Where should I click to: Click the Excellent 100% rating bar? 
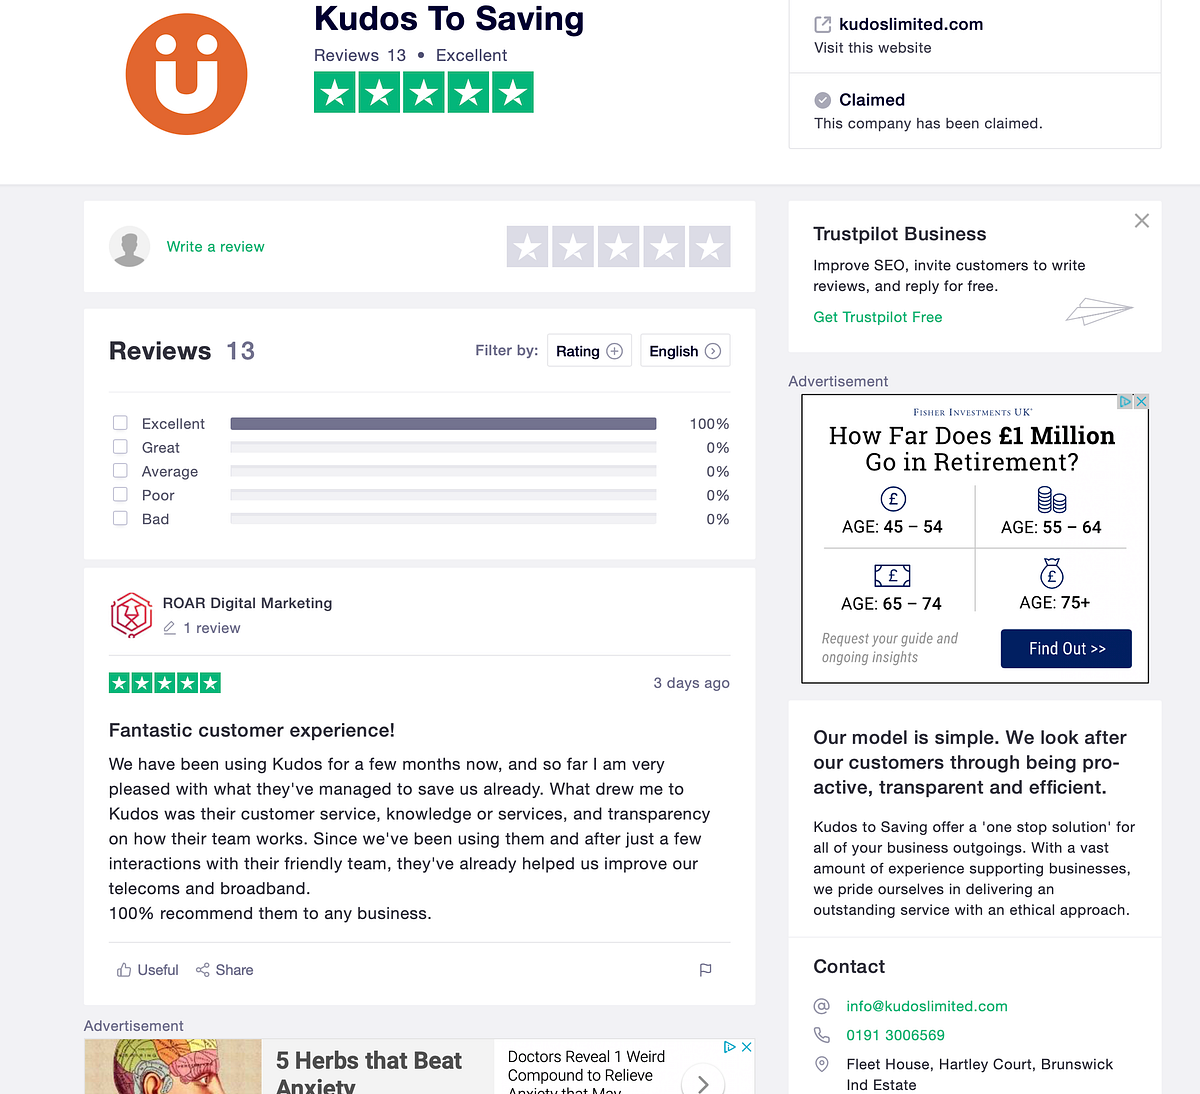[443, 423]
